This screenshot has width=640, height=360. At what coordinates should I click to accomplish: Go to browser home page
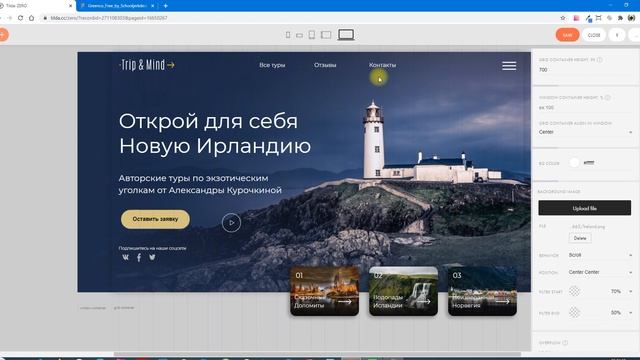tap(31, 18)
